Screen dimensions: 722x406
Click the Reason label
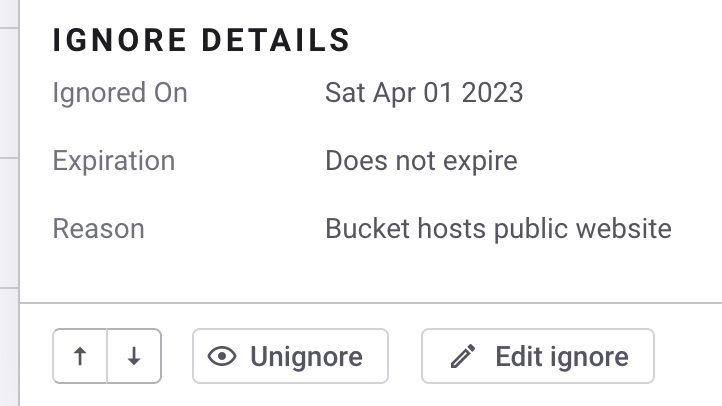tap(98, 228)
